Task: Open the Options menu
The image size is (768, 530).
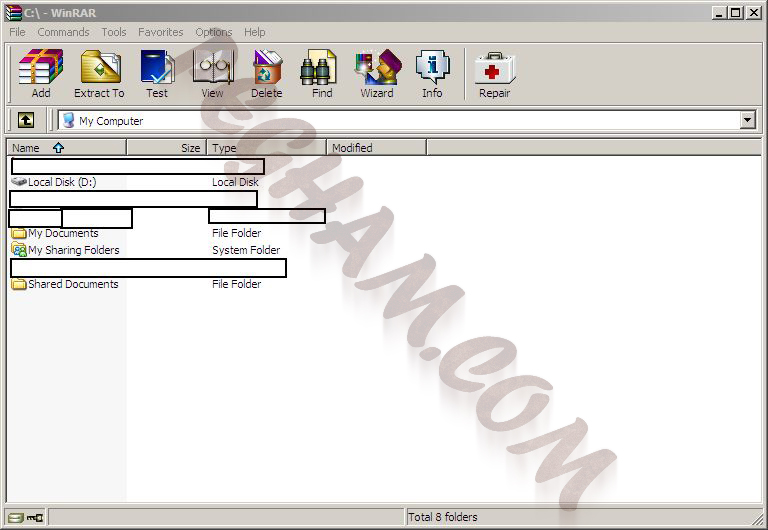Action: pyautogui.click(x=214, y=32)
